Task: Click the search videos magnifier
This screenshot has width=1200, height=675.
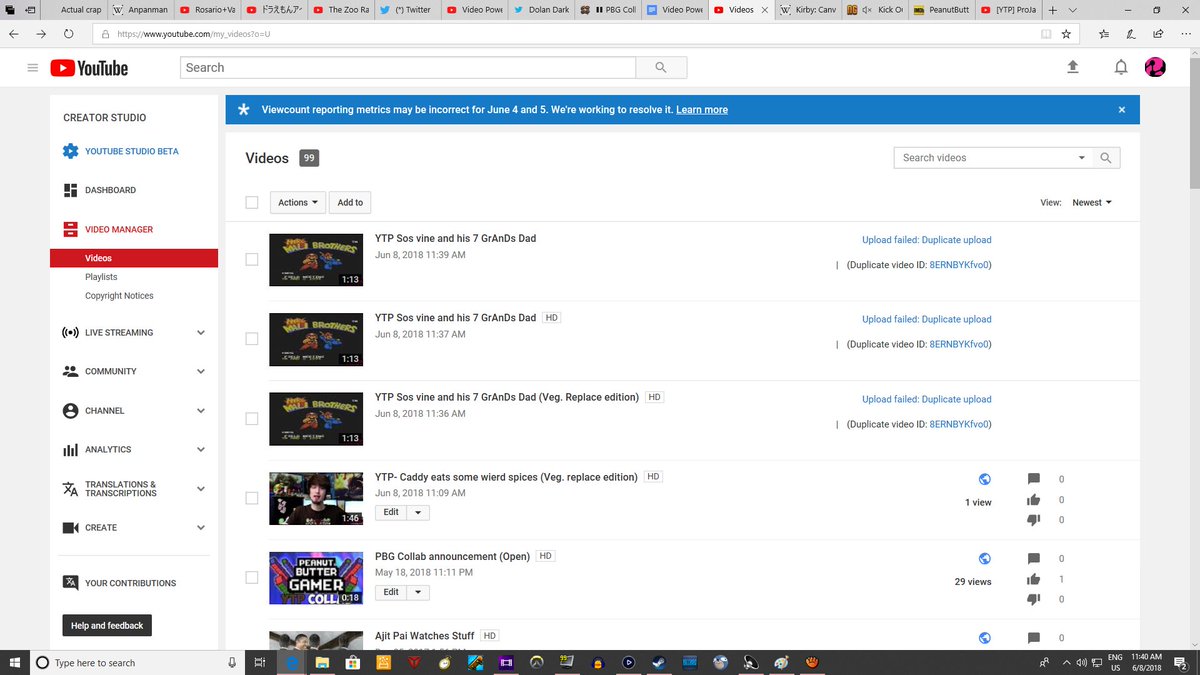Action: pos(1106,158)
